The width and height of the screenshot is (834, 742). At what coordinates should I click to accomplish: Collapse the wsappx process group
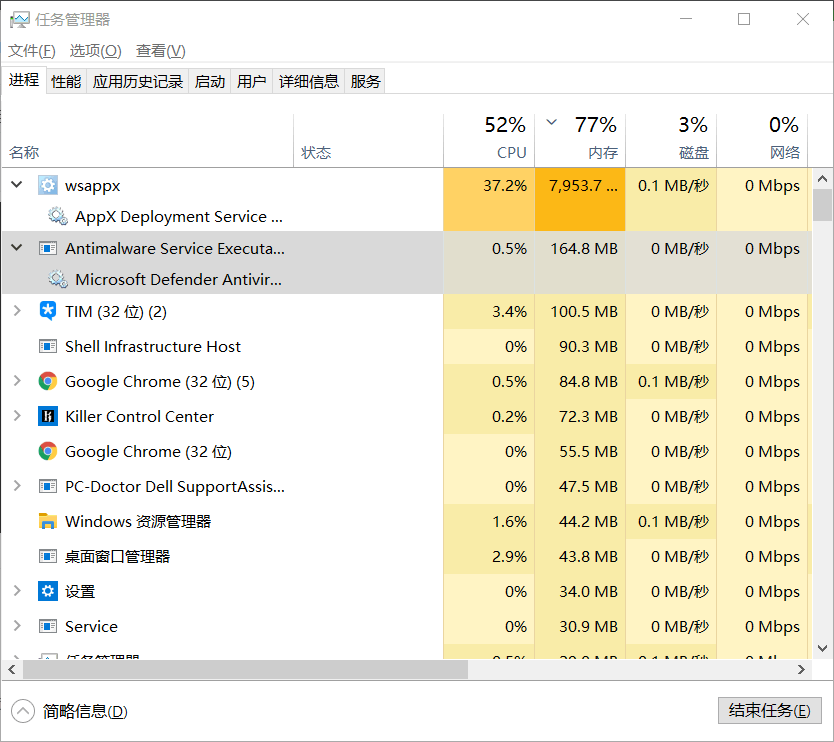point(17,185)
